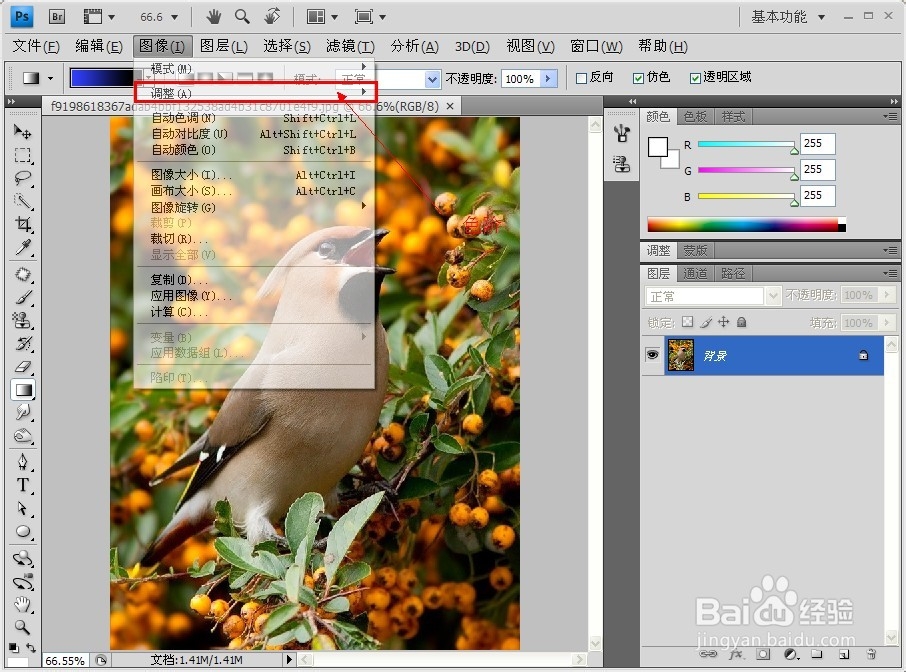Select the Crop tool
This screenshot has height=672, width=906.
point(23,224)
